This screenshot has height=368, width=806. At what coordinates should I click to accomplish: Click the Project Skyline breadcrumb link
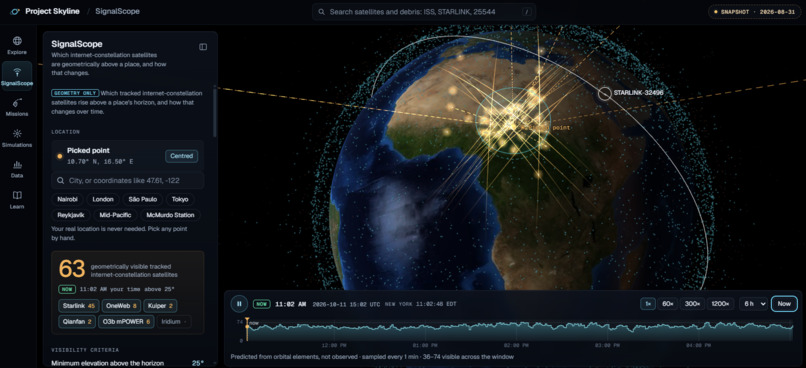click(52, 11)
